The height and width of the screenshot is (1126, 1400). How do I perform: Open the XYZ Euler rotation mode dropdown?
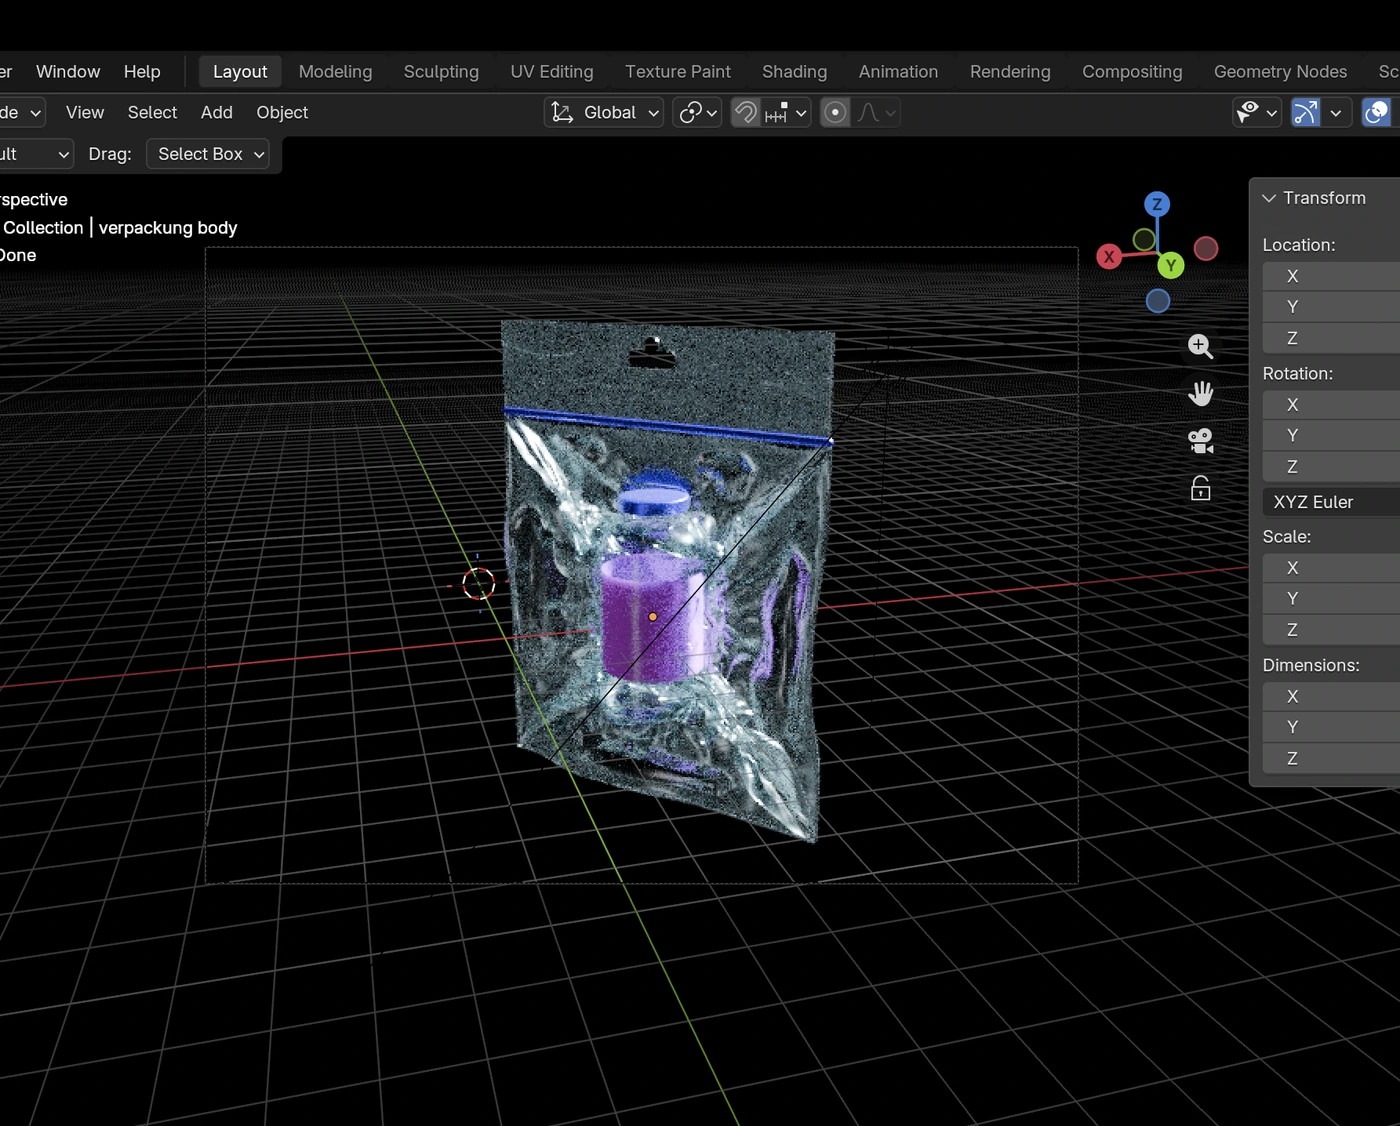pos(1331,502)
